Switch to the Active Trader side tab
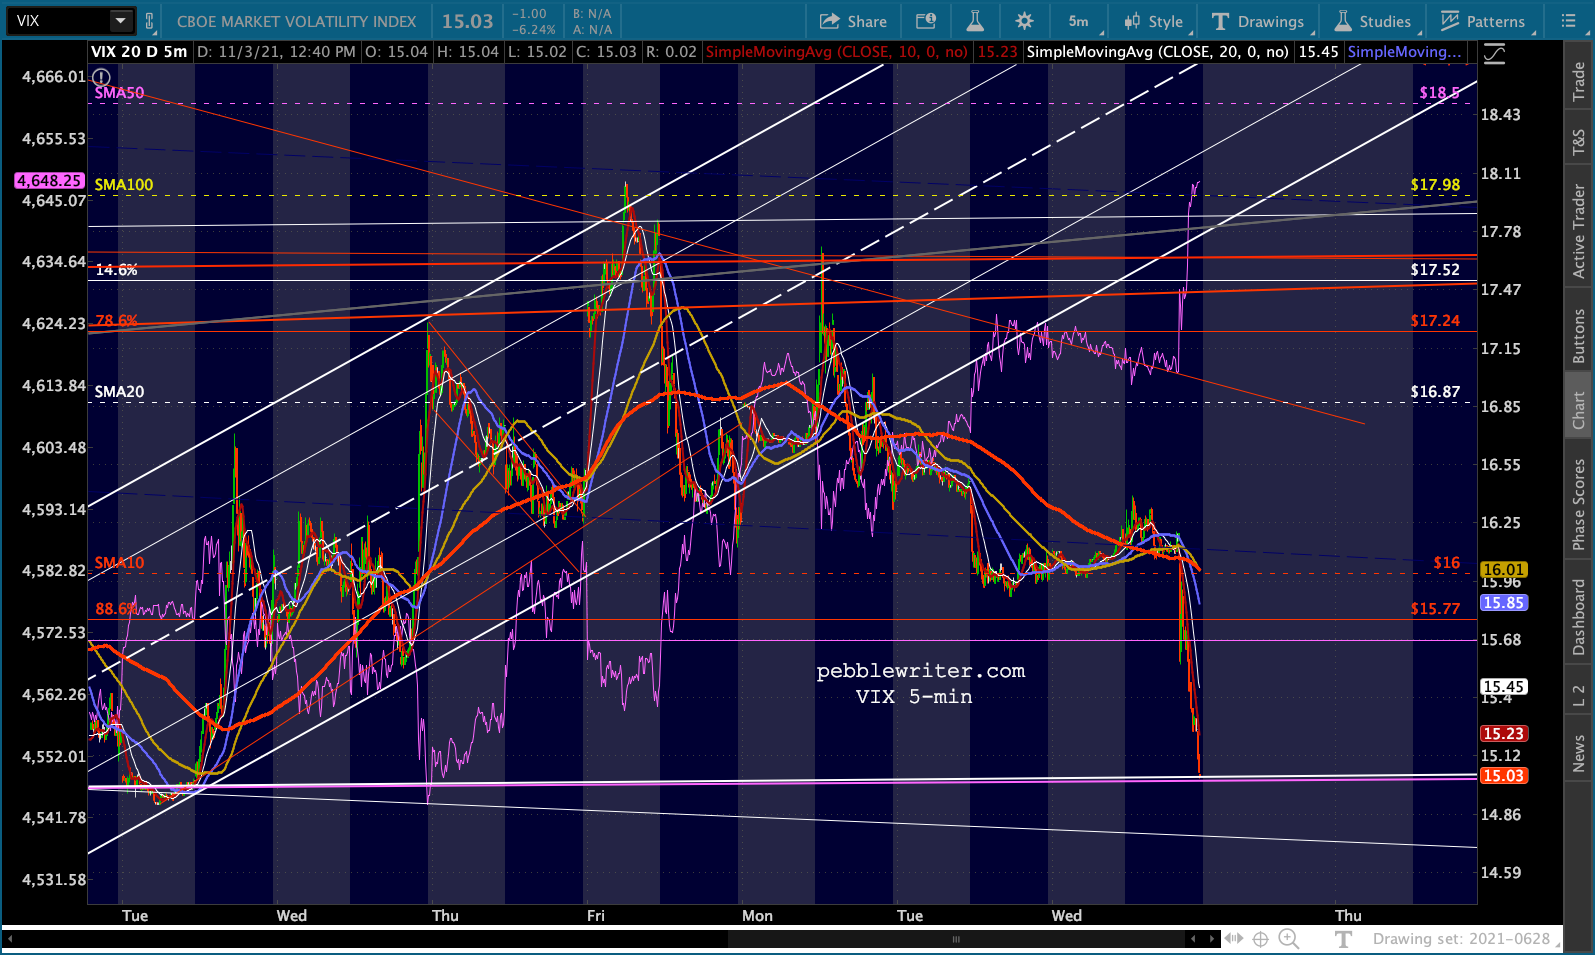This screenshot has width=1595, height=955. coord(1579,231)
